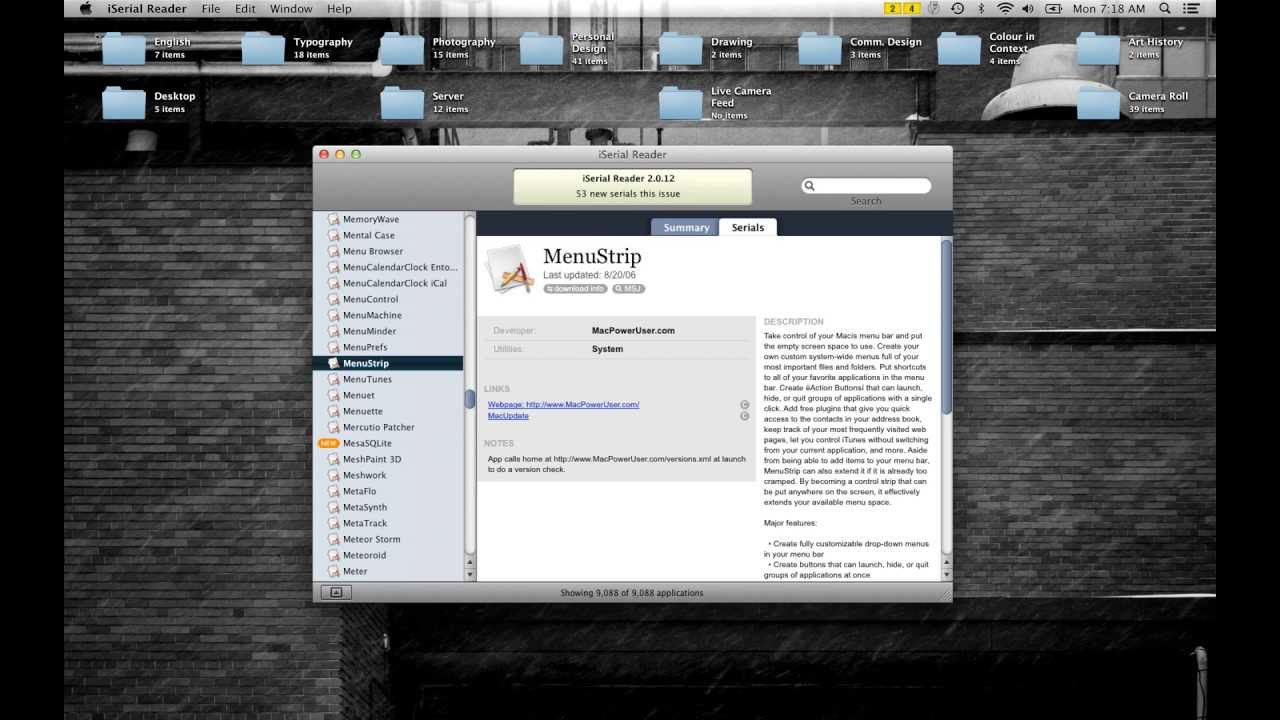
Task: Open the MacPowerUser webpage link
Action: click(563, 404)
